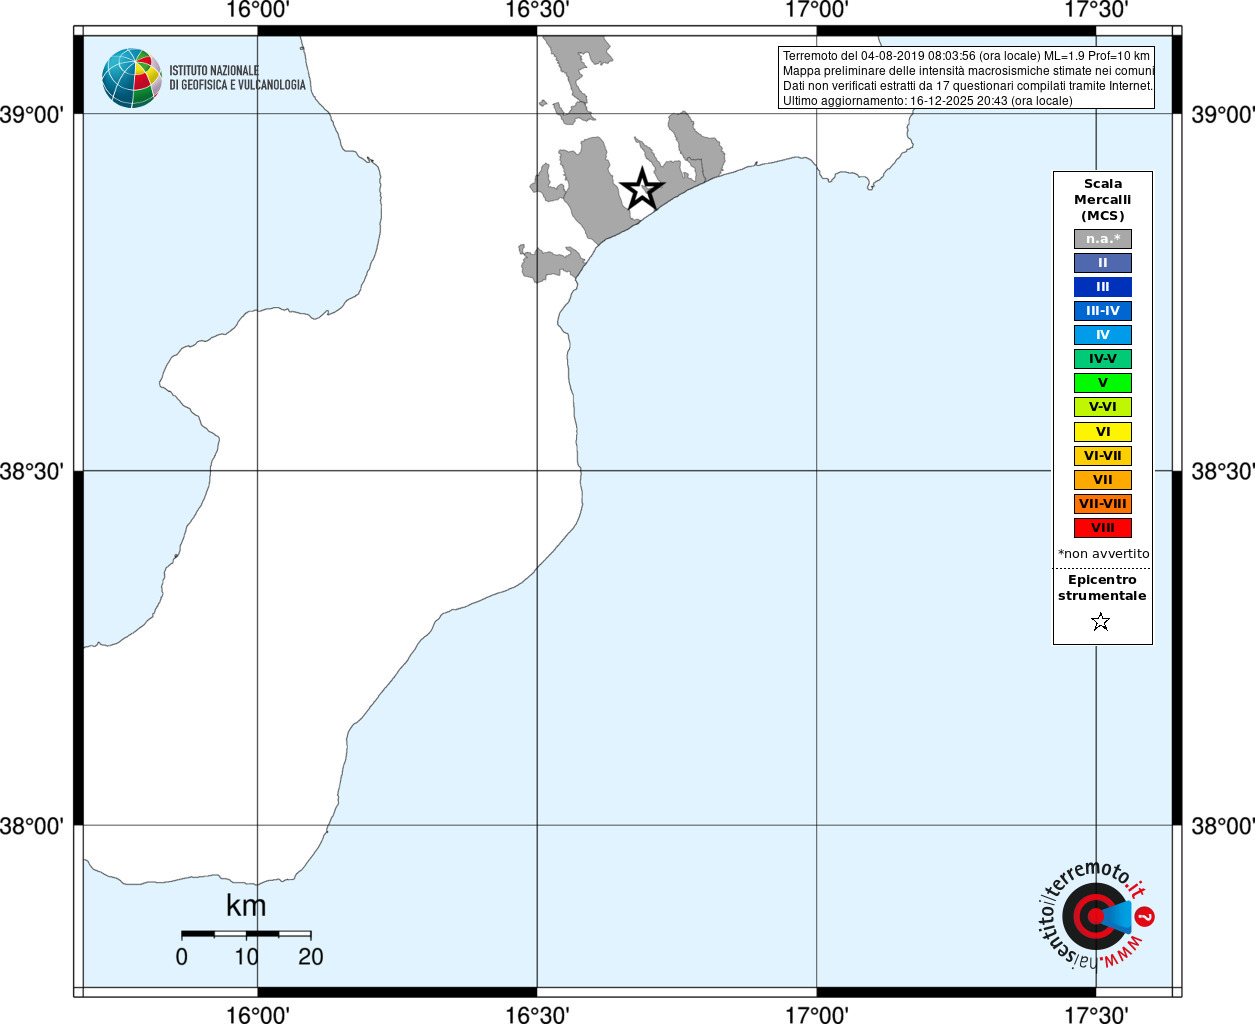
Task: Click the km scale bar
Action: pos(246,934)
